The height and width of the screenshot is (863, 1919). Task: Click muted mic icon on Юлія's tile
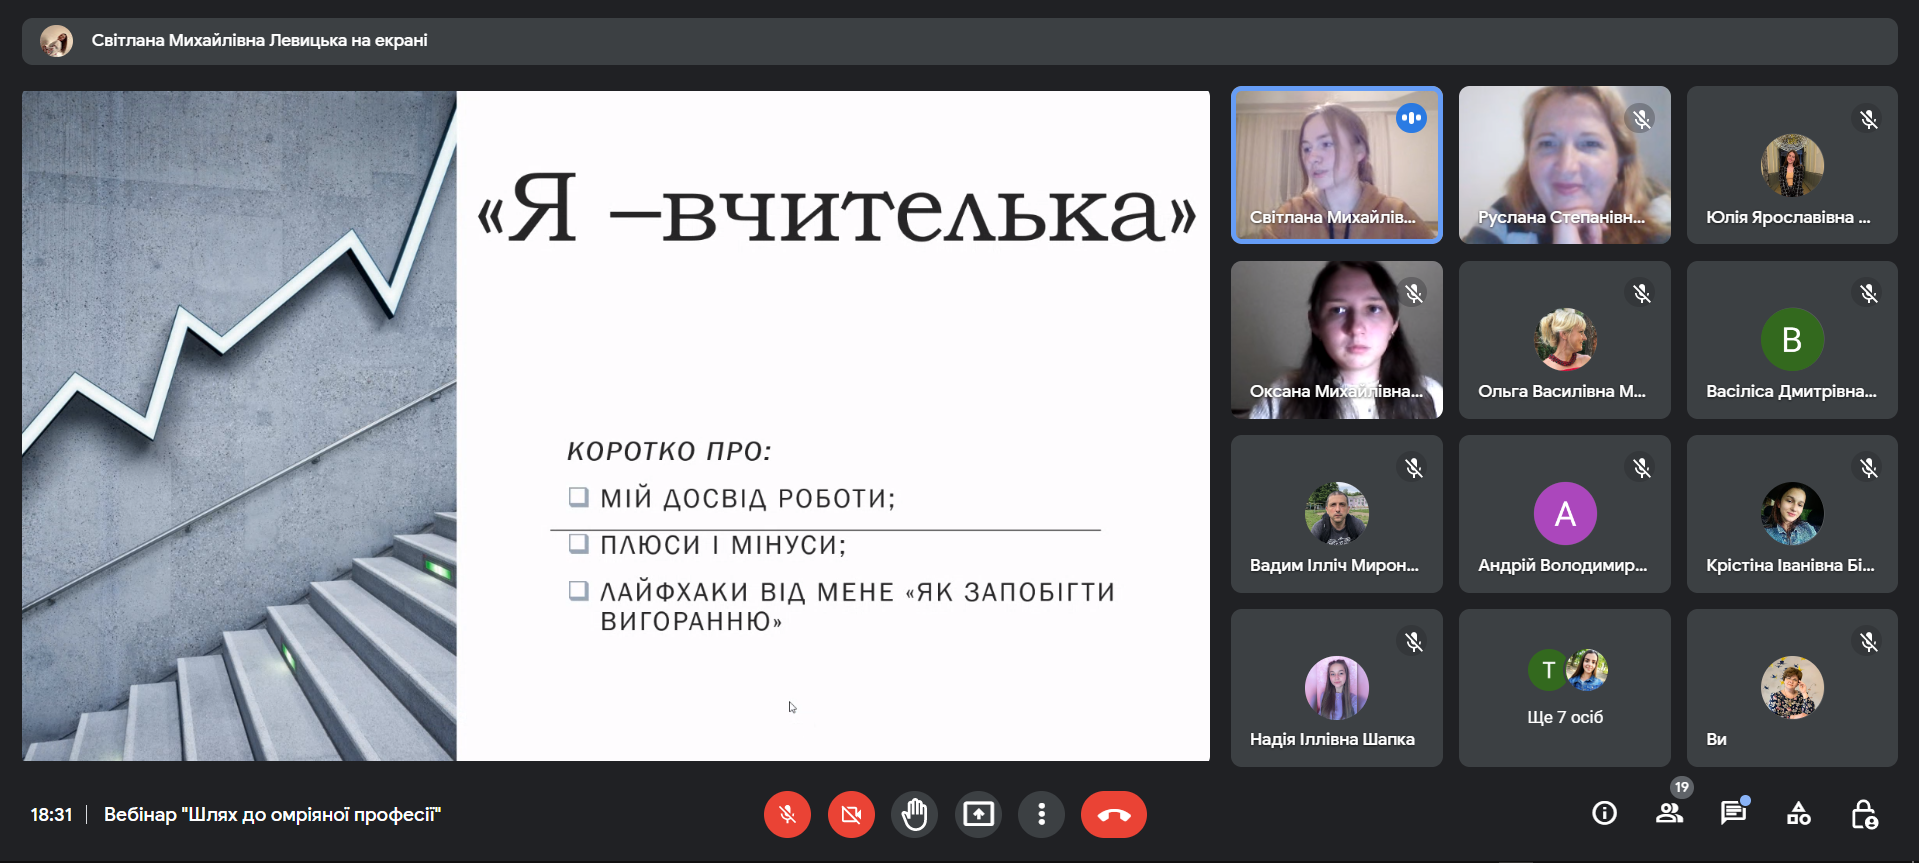point(1868,119)
